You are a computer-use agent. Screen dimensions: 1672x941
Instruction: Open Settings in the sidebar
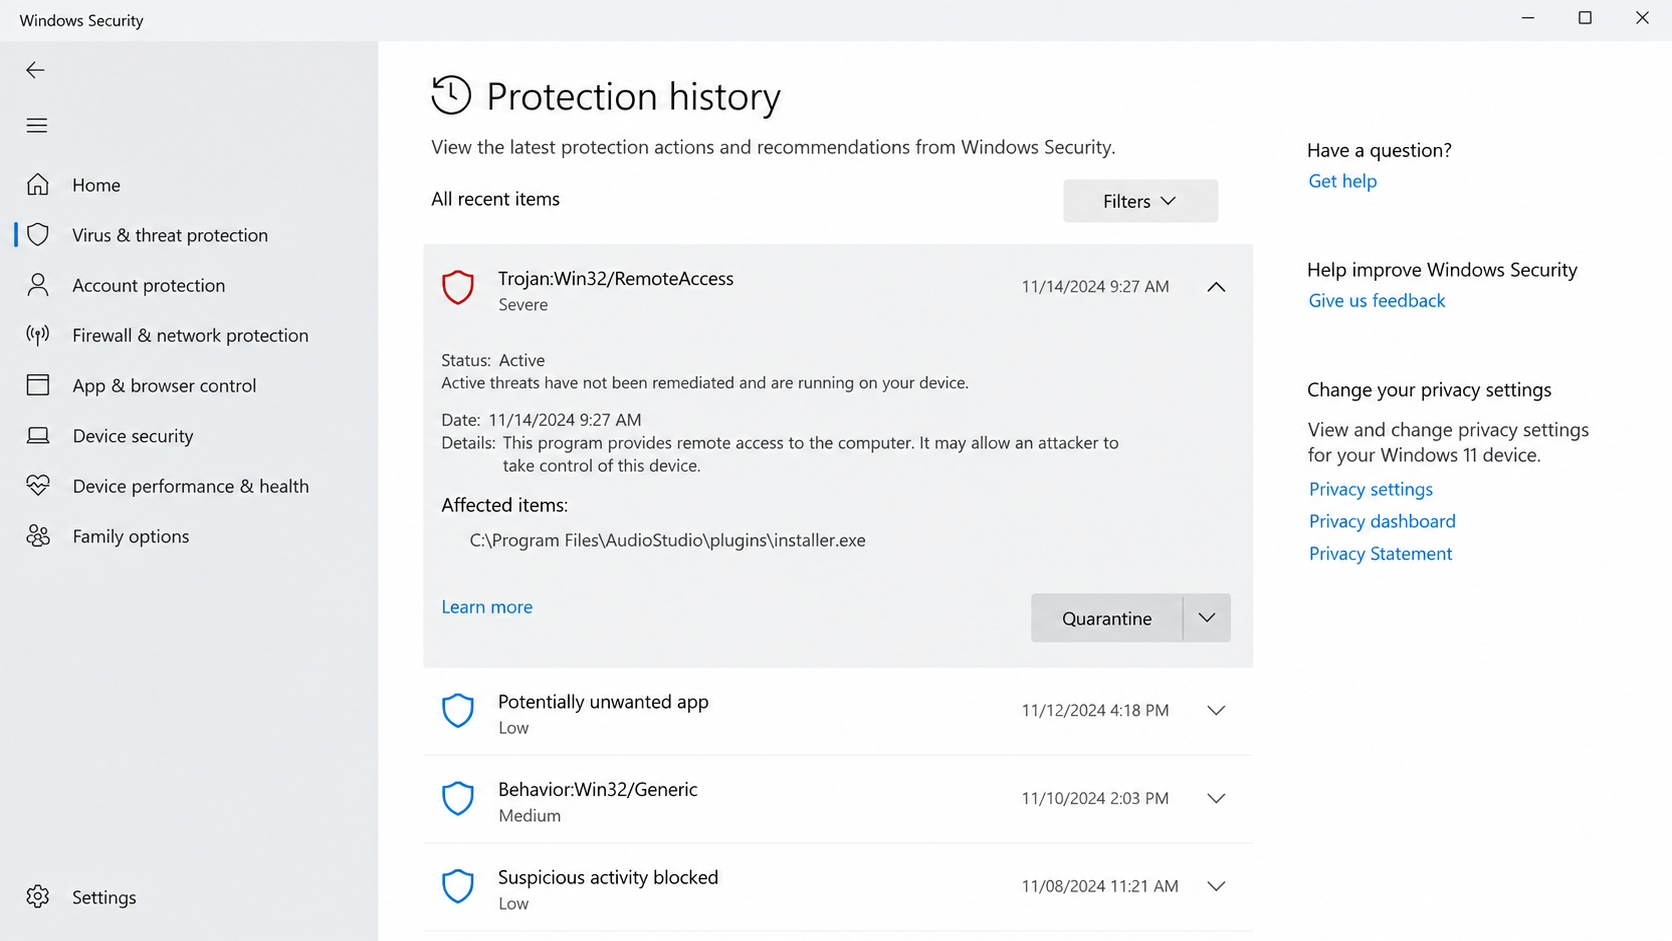point(104,897)
